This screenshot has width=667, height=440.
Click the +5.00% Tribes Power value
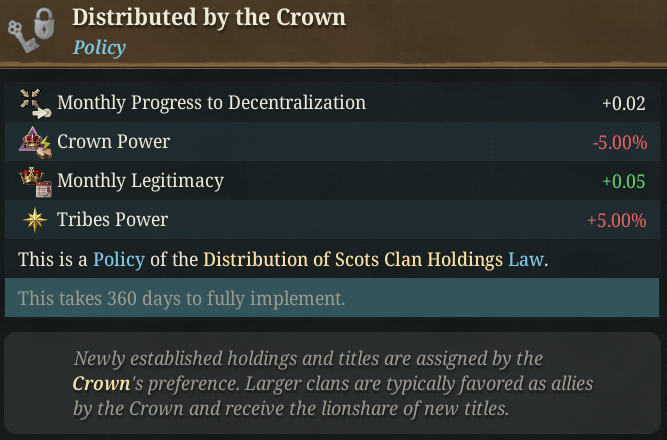point(617,220)
